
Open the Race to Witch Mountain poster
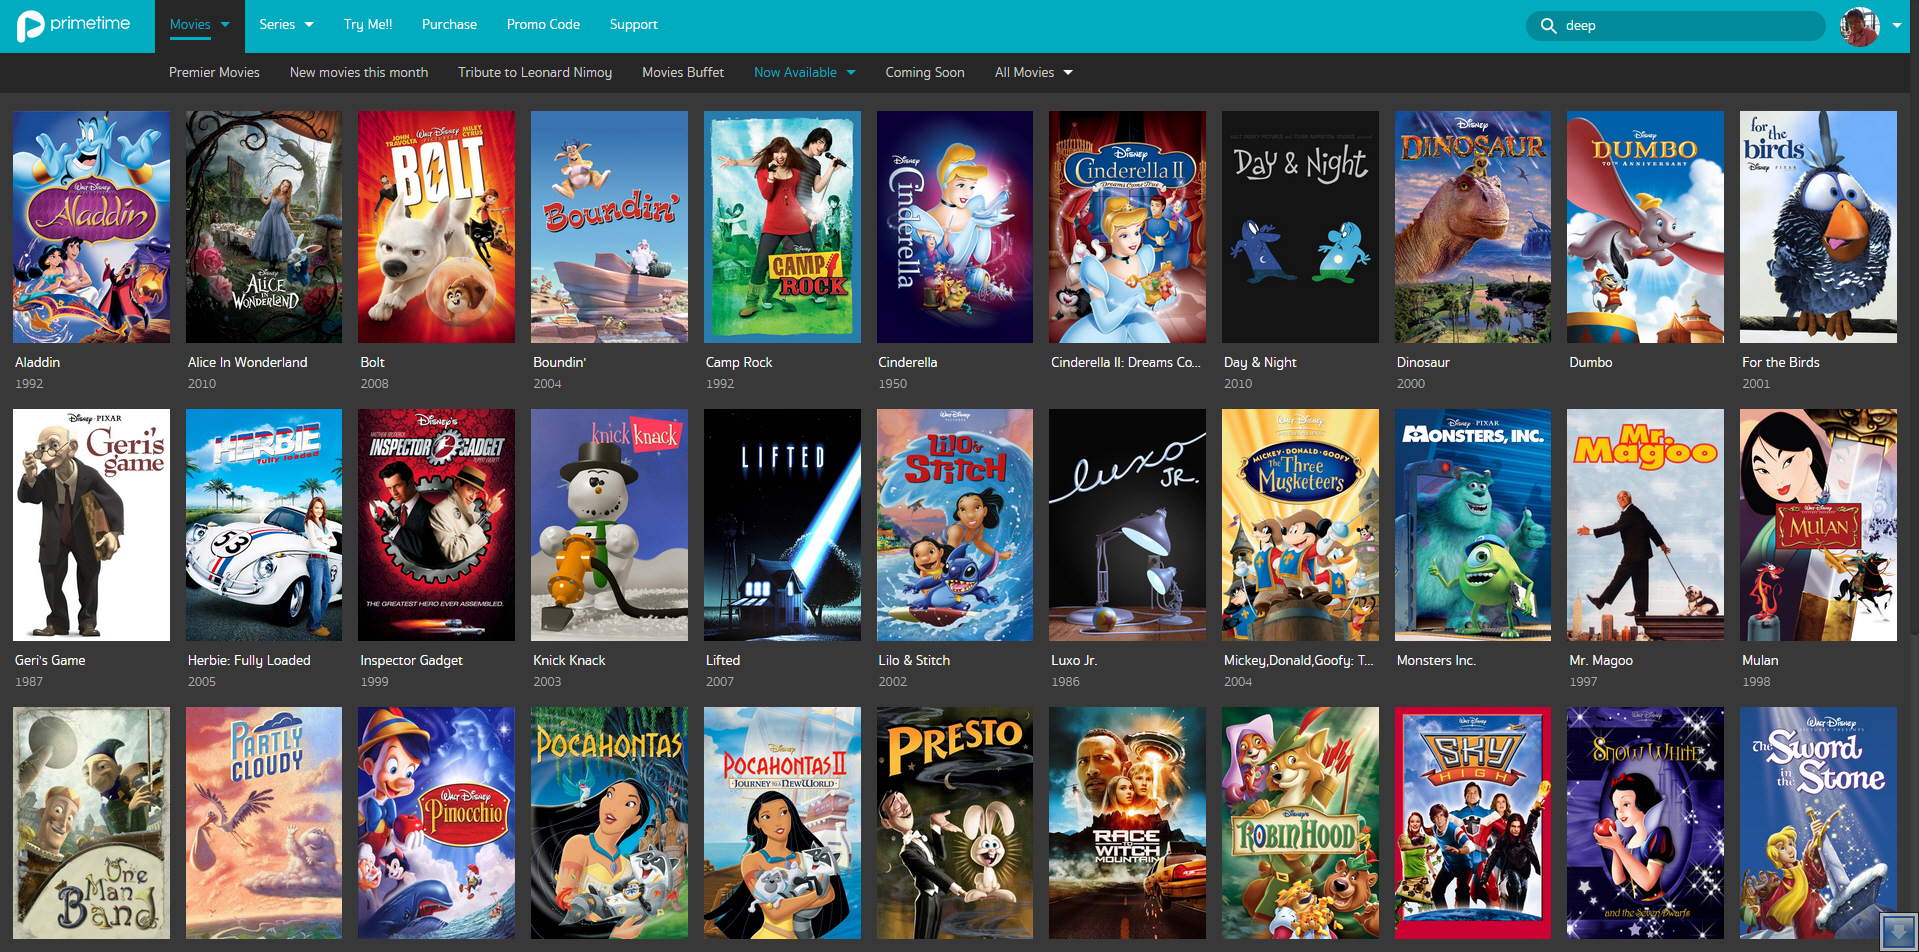point(1127,823)
